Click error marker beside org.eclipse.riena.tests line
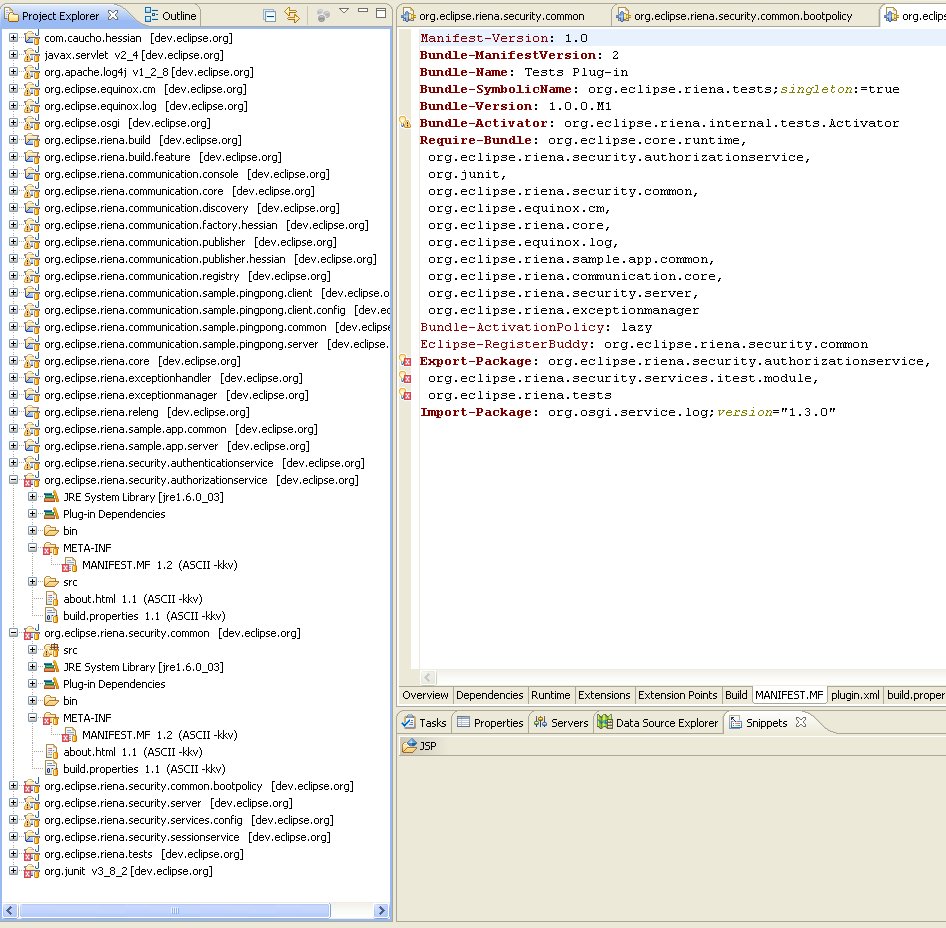946x928 pixels. coord(405,395)
